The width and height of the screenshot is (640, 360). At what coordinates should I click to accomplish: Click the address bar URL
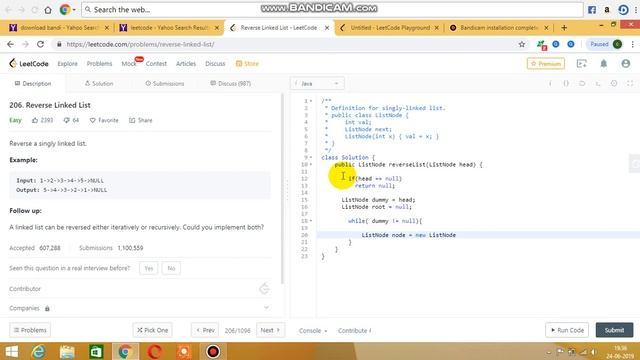pos(140,44)
